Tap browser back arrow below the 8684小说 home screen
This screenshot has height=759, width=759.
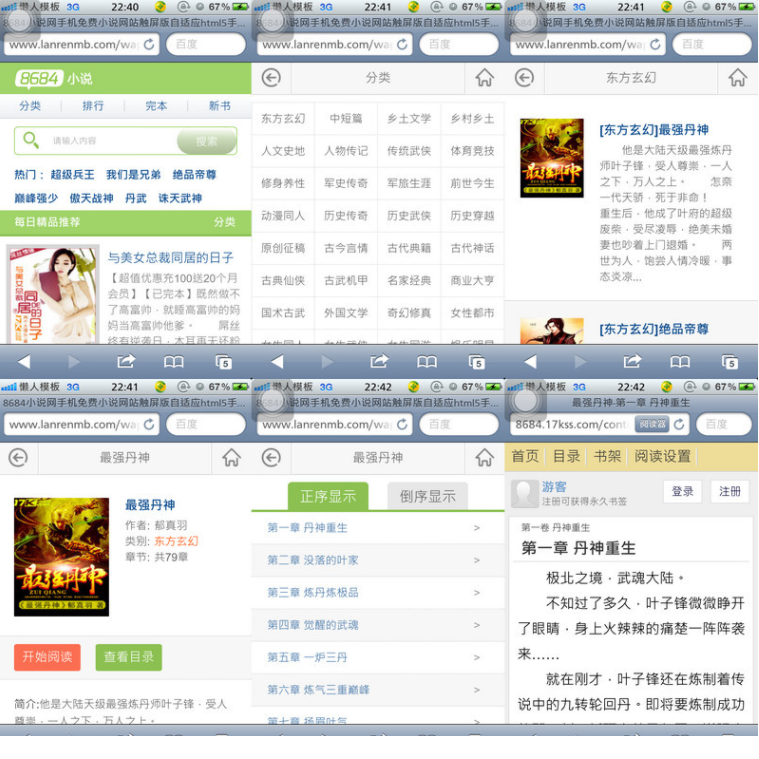tap(24, 361)
